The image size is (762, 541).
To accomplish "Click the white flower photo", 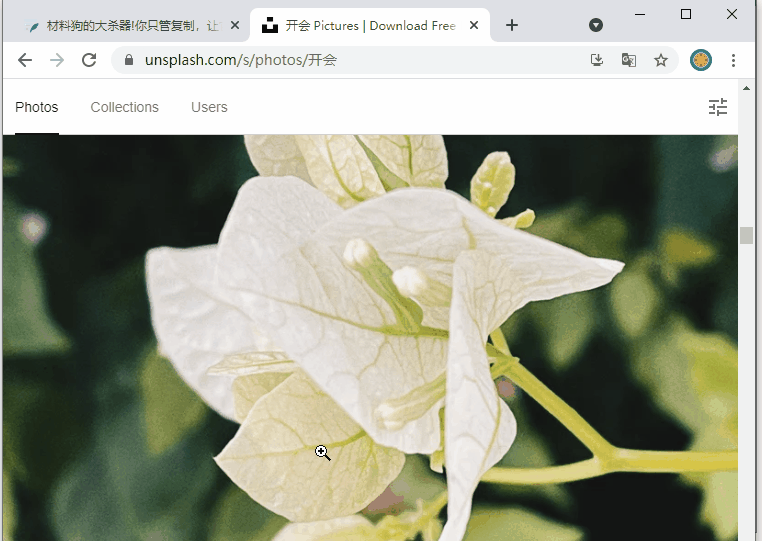I will [370, 338].
